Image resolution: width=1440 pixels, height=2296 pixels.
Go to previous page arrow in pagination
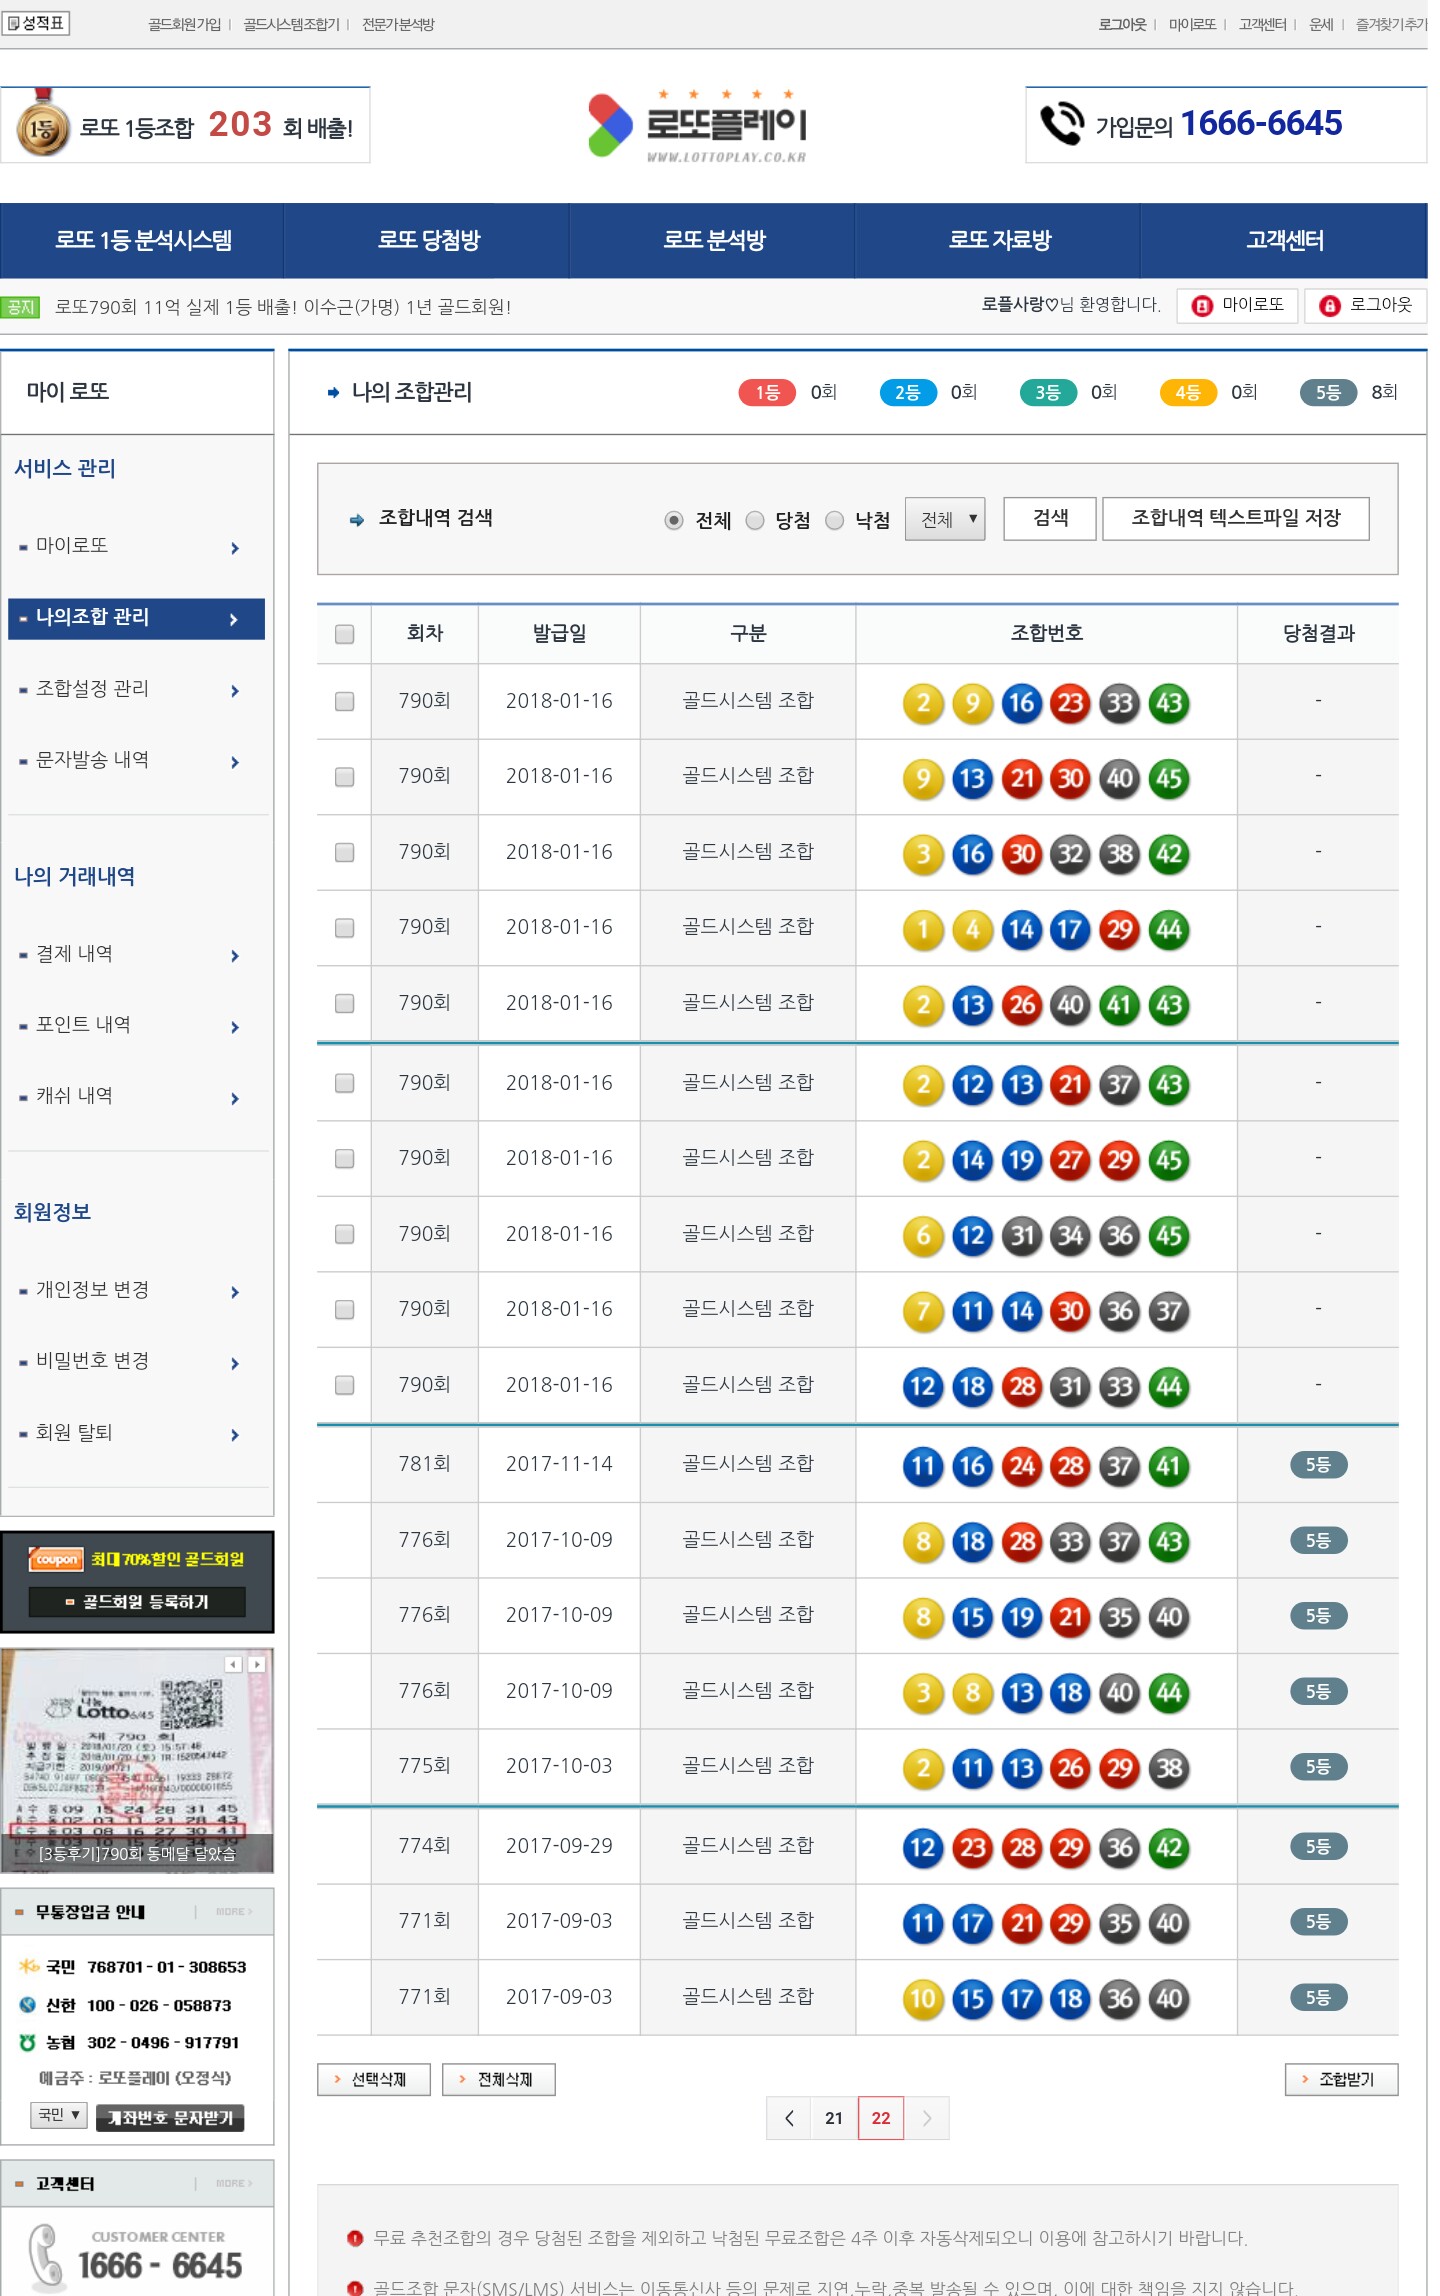coord(789,2118)
